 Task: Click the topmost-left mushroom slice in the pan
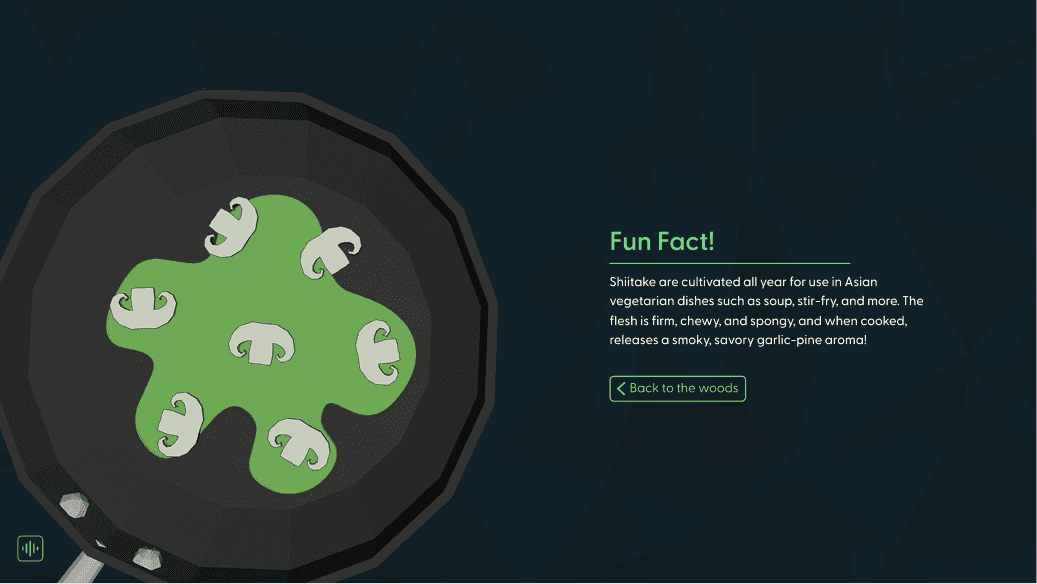point(231,228)
